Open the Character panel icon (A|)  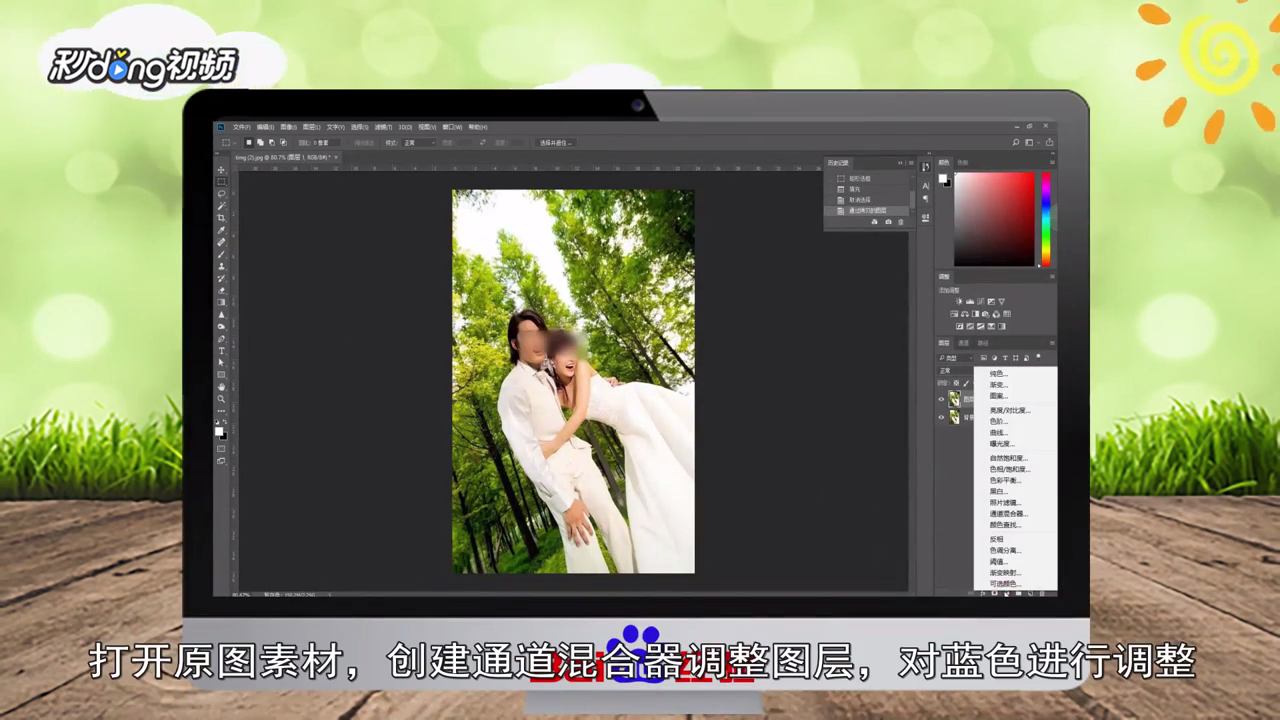click(925, 186)
